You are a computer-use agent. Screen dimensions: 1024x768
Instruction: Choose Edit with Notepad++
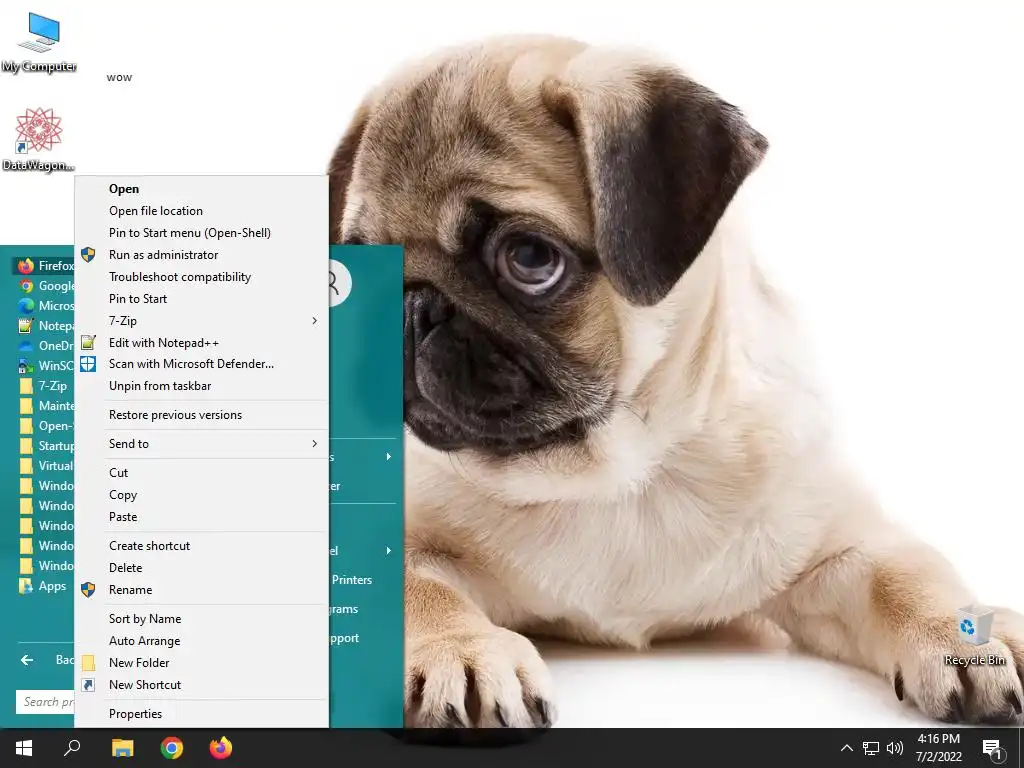pos(202,343)
